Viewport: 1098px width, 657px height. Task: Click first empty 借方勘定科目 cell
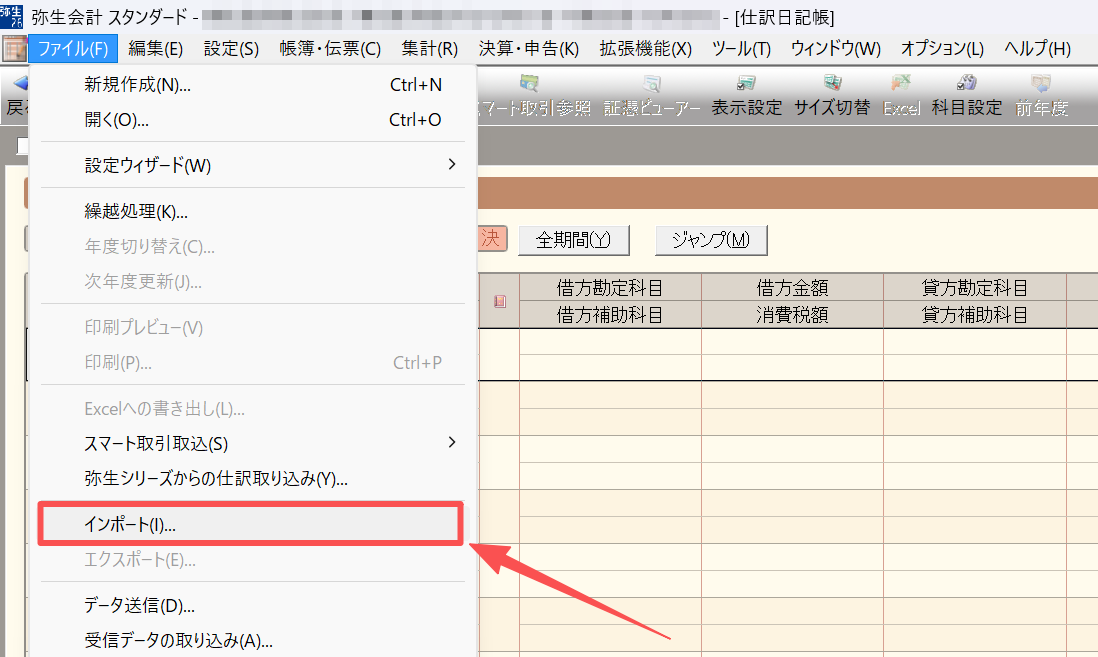[610, 342]
